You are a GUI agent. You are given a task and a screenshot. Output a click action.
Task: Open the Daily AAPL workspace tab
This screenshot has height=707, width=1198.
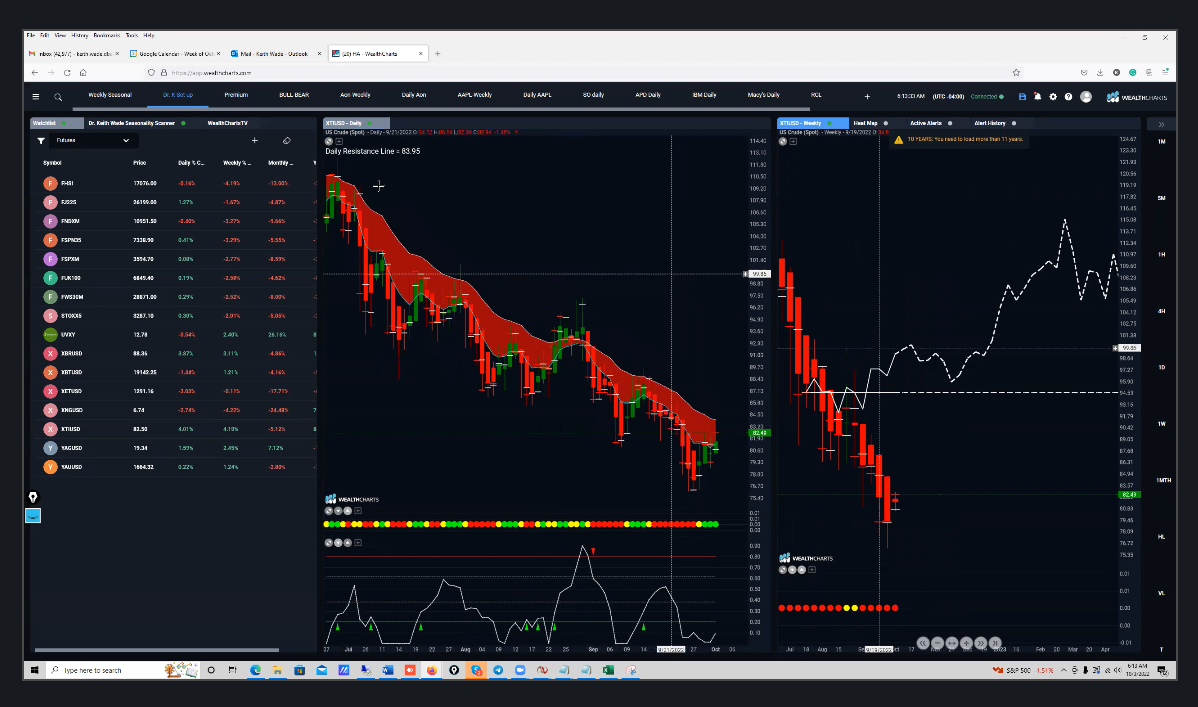click(x=537, y=96)
